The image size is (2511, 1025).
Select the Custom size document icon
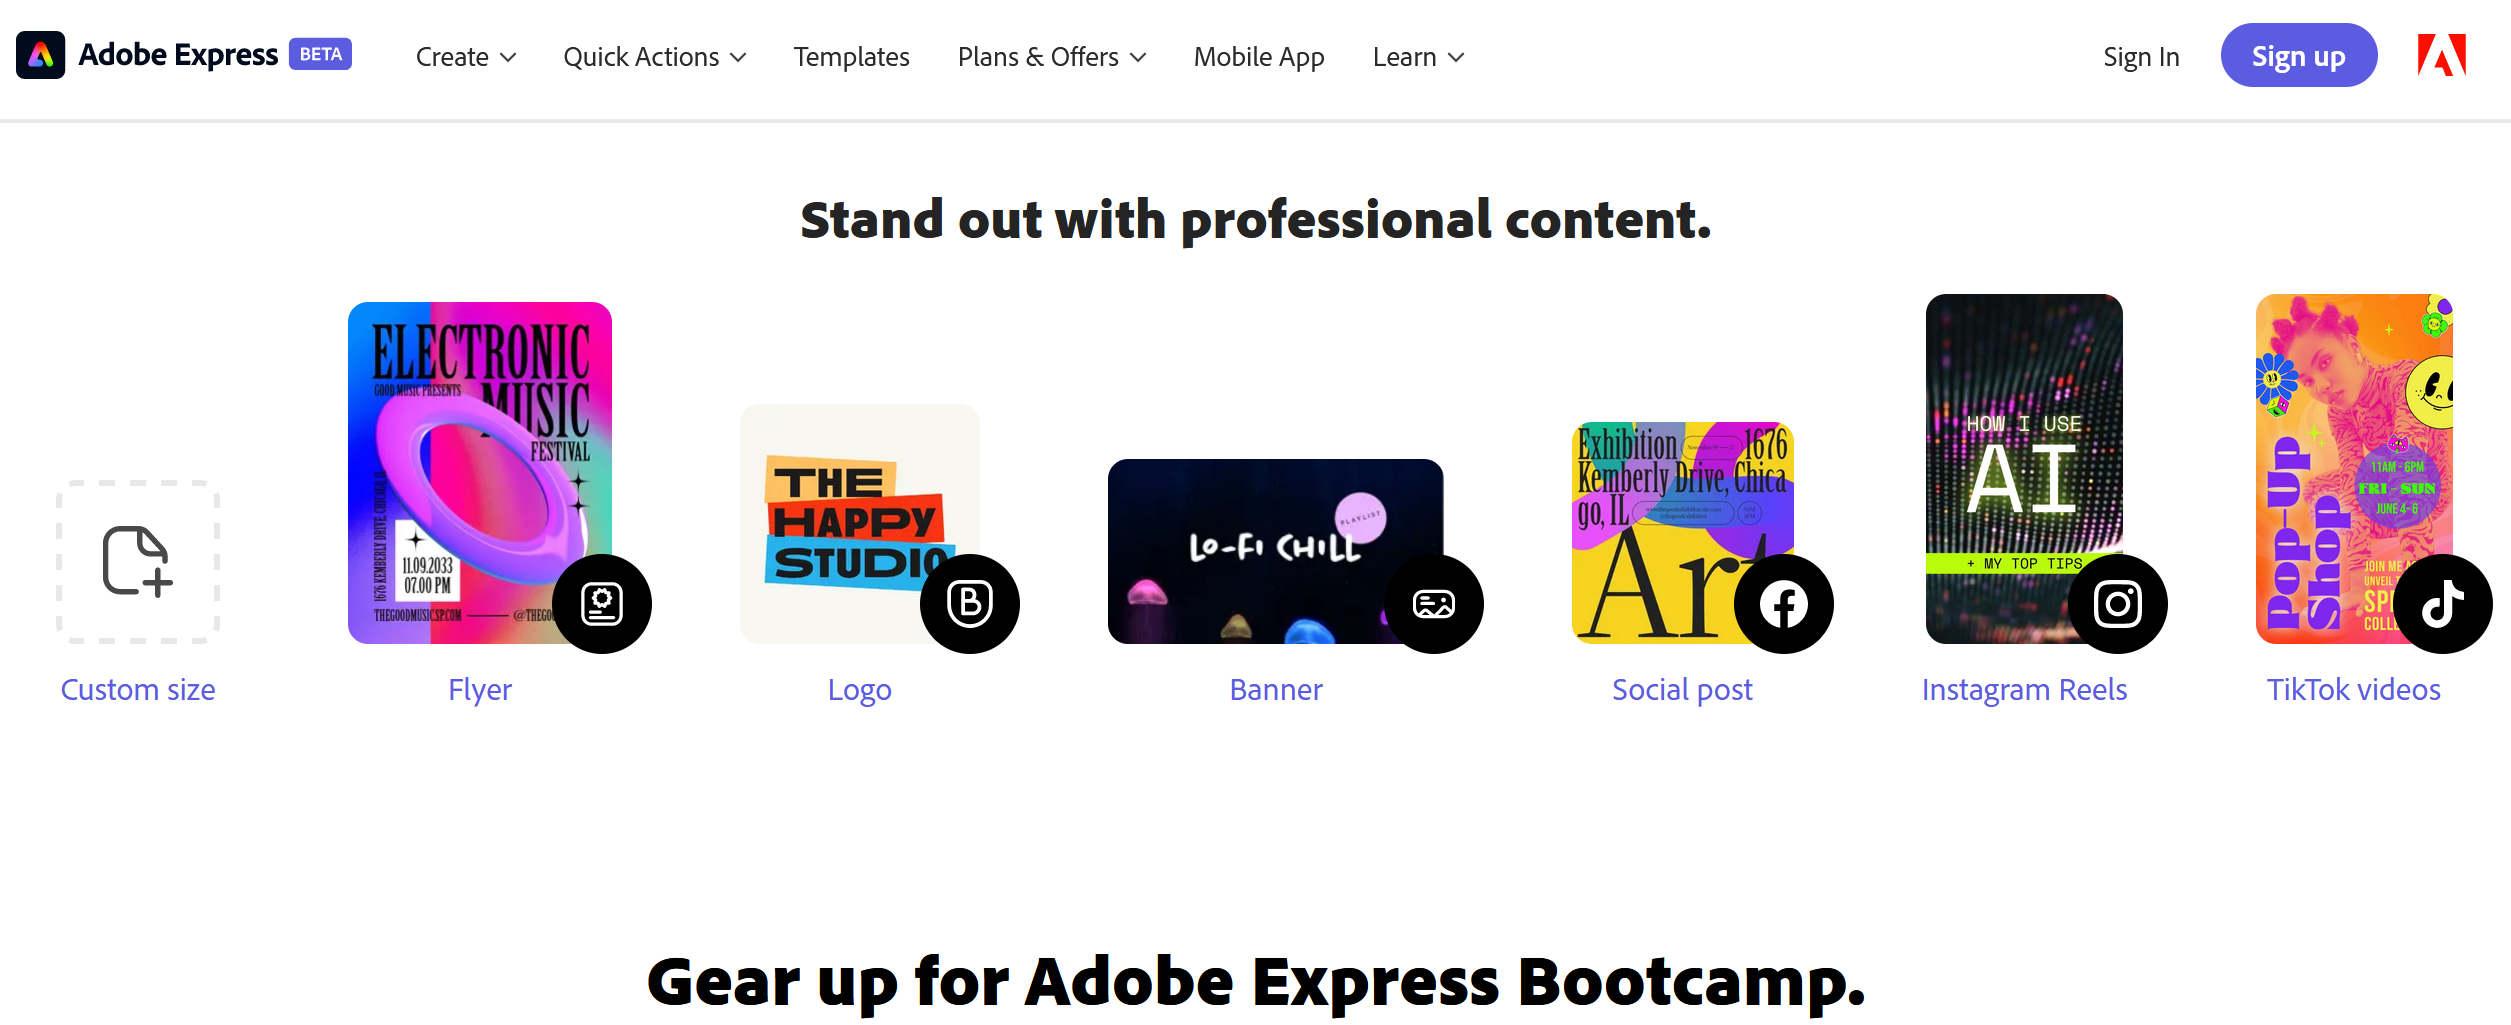pos(138,562)
